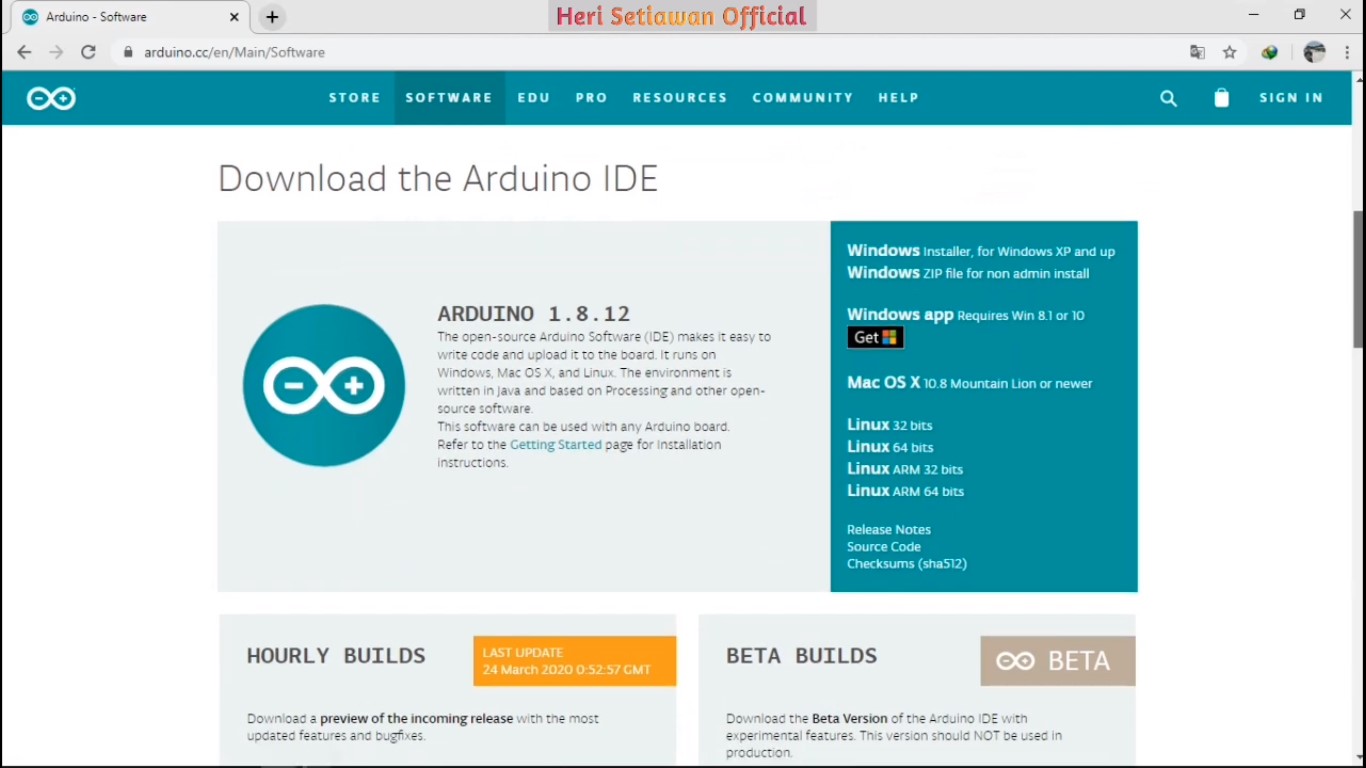The width and height of the screenshot is (1366, 768).
Task: Click the BETA badge in Beta Builds
Action: pos(1057,661)
